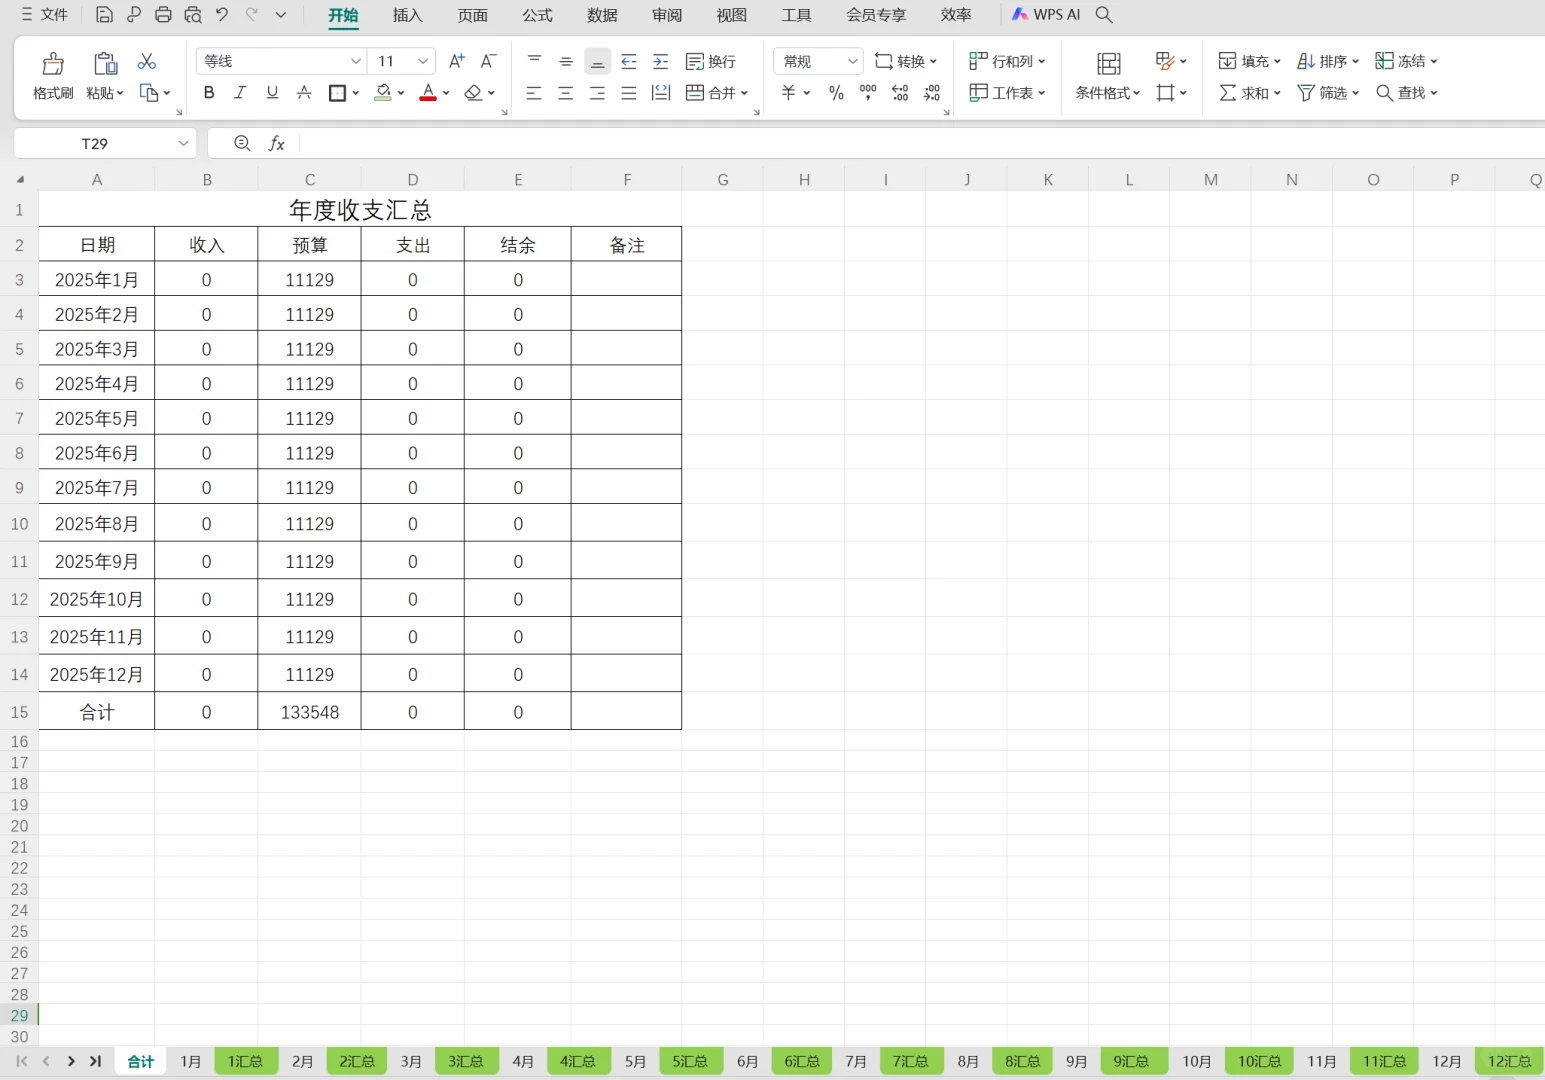Decrease font size with A- icon
The width and height of the screenshot is (1545, 1080).
488,61
